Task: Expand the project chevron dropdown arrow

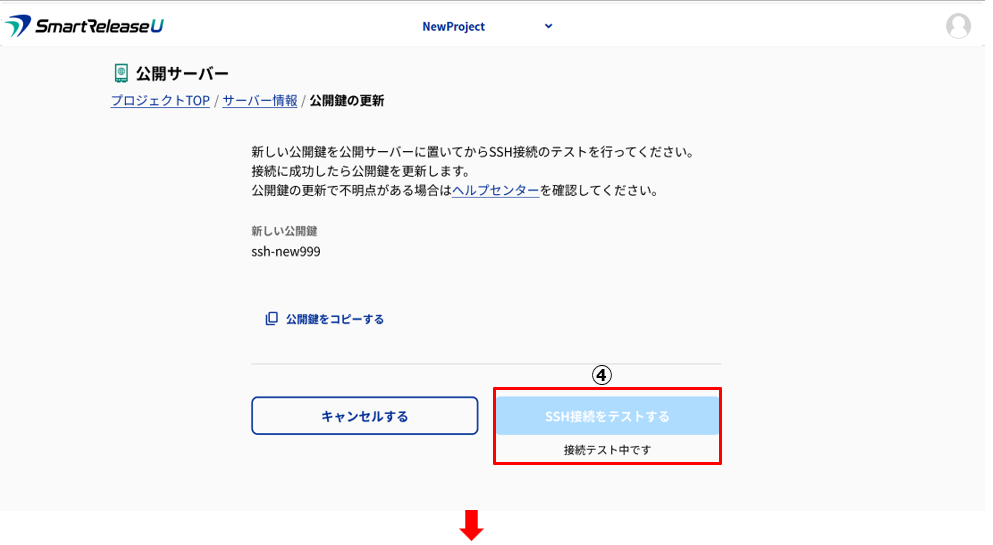Action: [548, 26]
